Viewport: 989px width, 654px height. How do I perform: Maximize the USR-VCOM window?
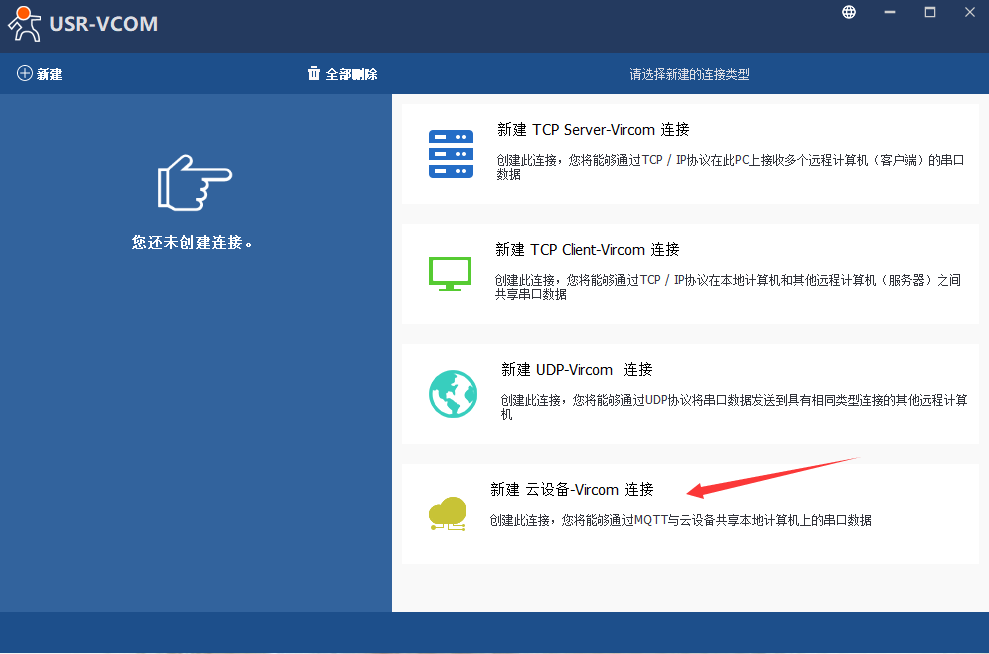930,12
